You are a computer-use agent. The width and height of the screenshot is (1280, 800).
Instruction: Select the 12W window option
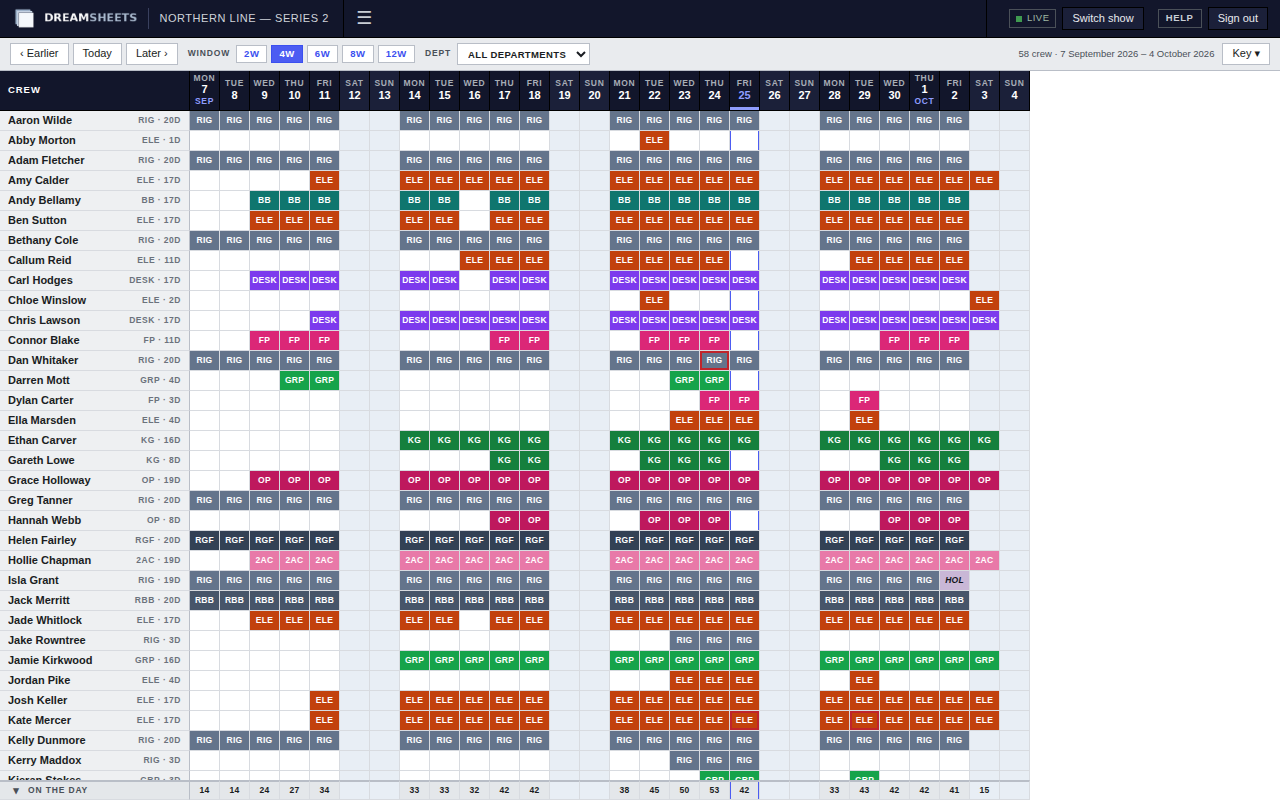[x=396, y=54]
